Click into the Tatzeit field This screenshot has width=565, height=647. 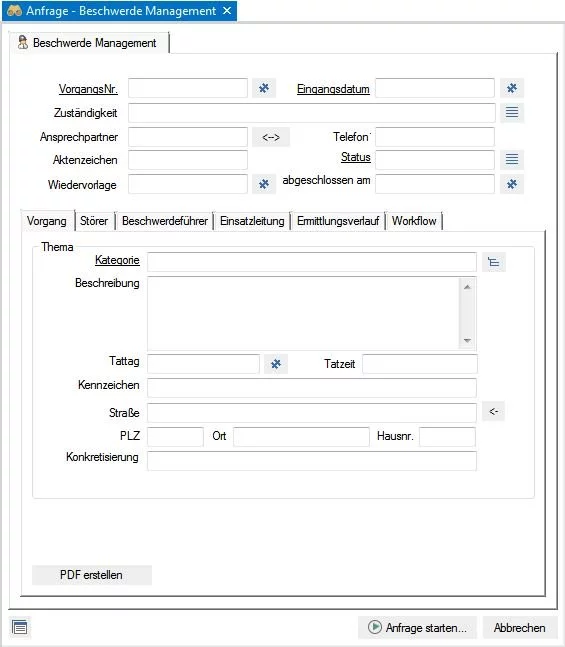(420, 364)
